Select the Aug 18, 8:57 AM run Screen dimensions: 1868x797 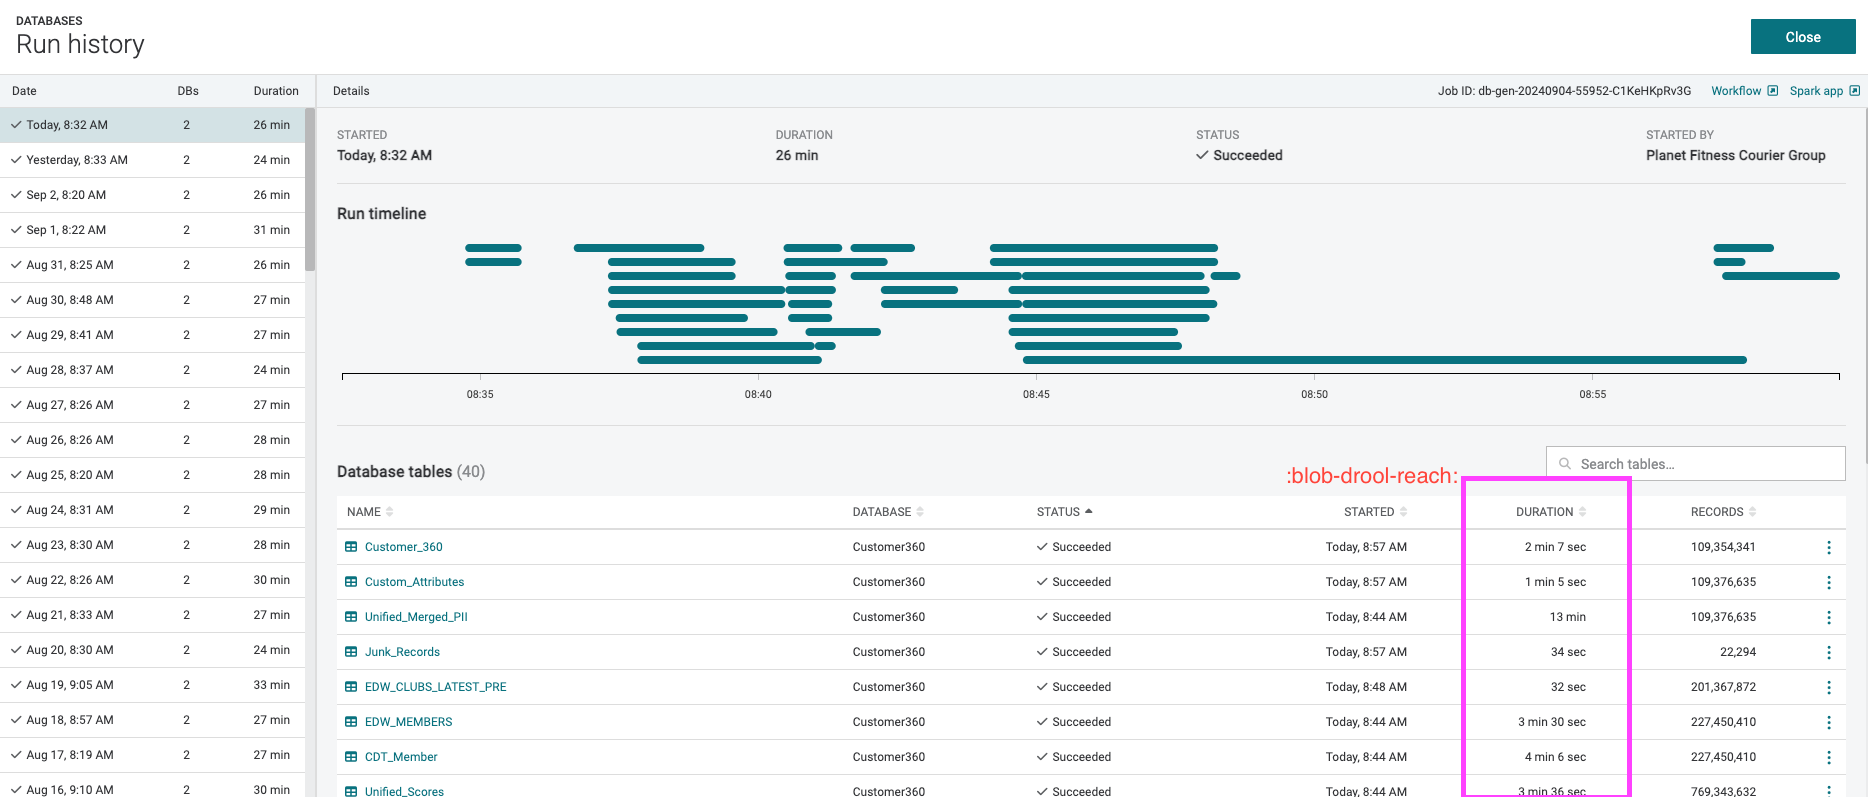pyautogui.click(x=152, y=720)
